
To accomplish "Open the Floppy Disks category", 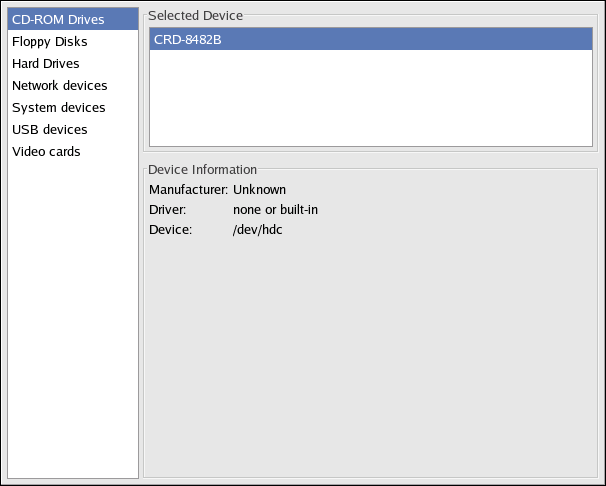I will click(49, 42).
